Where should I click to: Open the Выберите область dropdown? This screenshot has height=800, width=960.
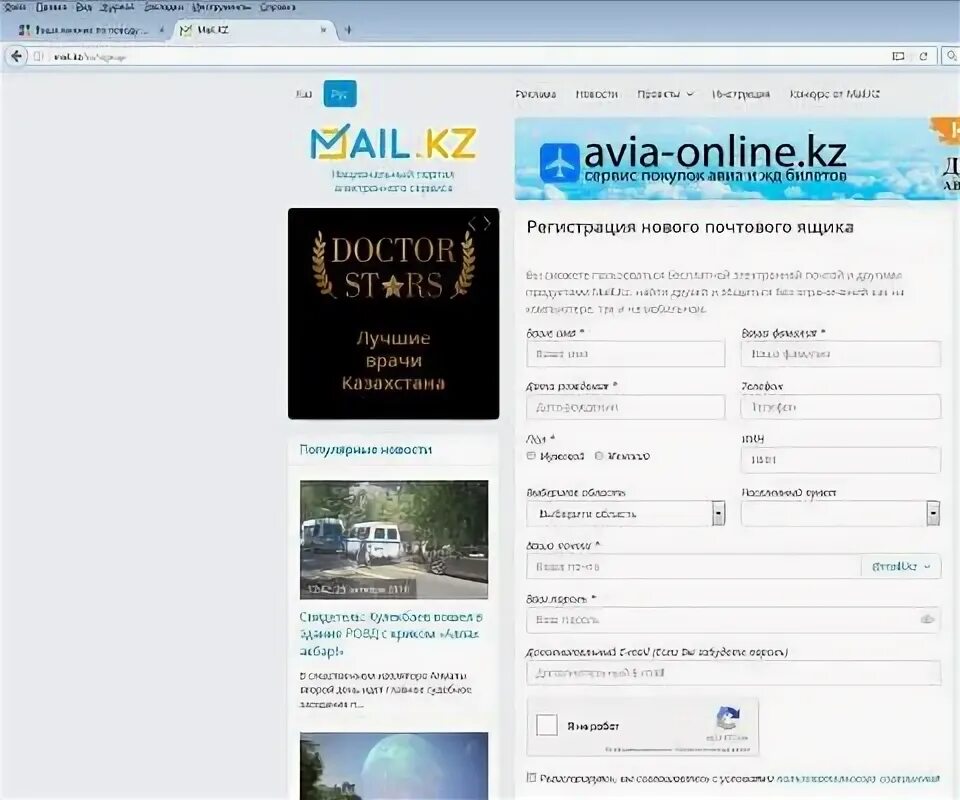tap(626, 514)
